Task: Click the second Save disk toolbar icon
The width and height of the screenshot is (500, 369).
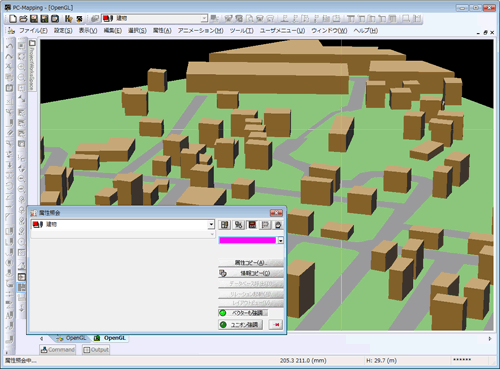Action: [x=44, y=19]
